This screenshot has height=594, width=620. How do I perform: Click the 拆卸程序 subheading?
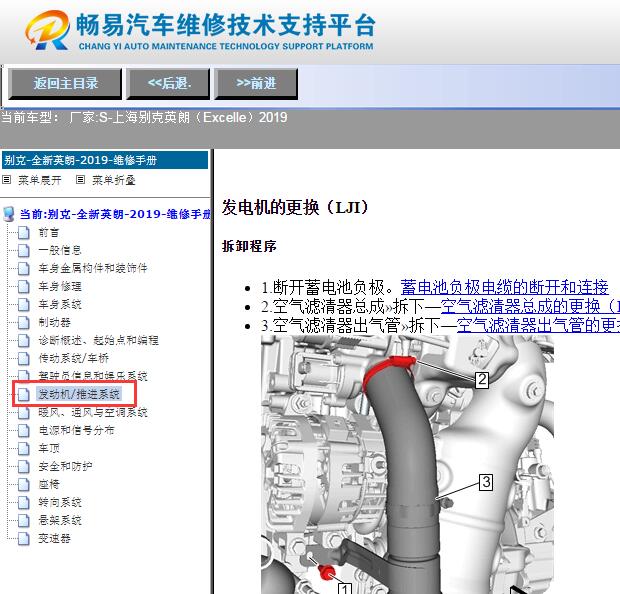click(x=249, y=246)
